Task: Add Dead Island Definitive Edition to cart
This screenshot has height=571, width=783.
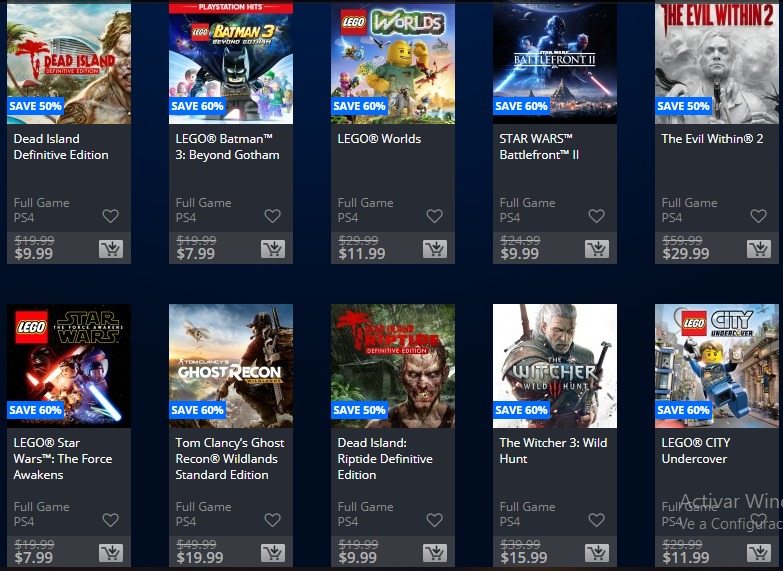Action: click(x=111, y=249)
